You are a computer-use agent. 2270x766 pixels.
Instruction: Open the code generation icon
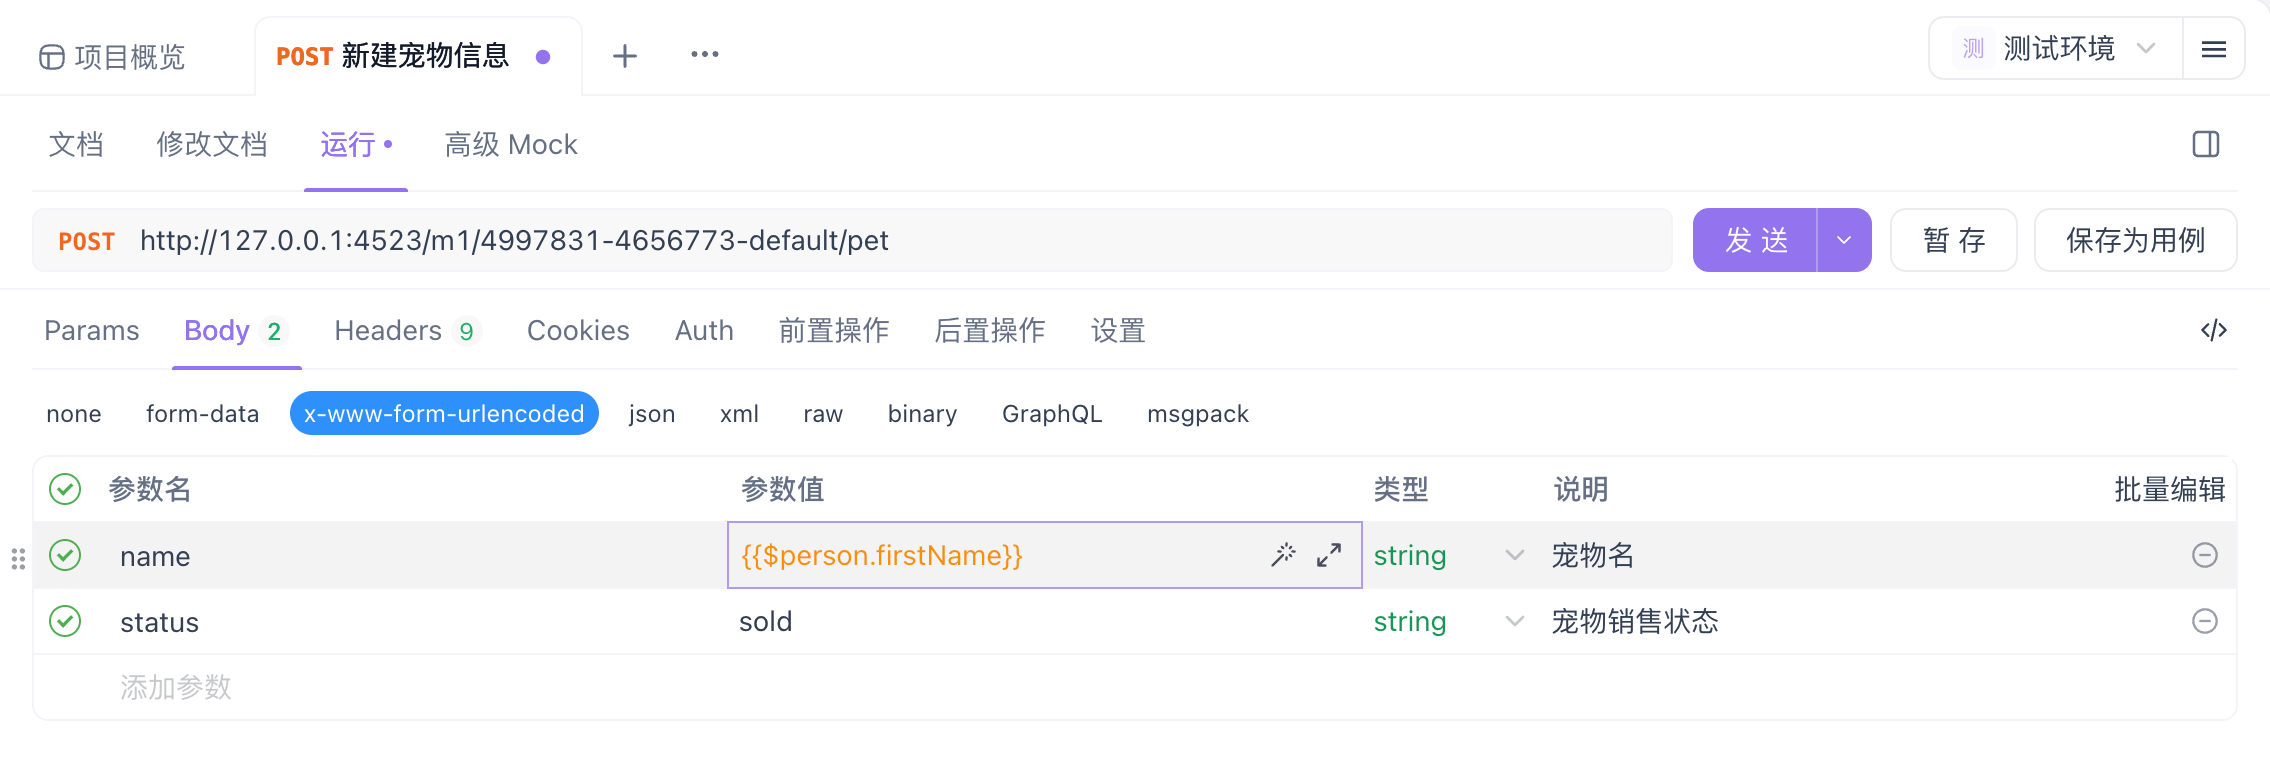point(2213,330)
